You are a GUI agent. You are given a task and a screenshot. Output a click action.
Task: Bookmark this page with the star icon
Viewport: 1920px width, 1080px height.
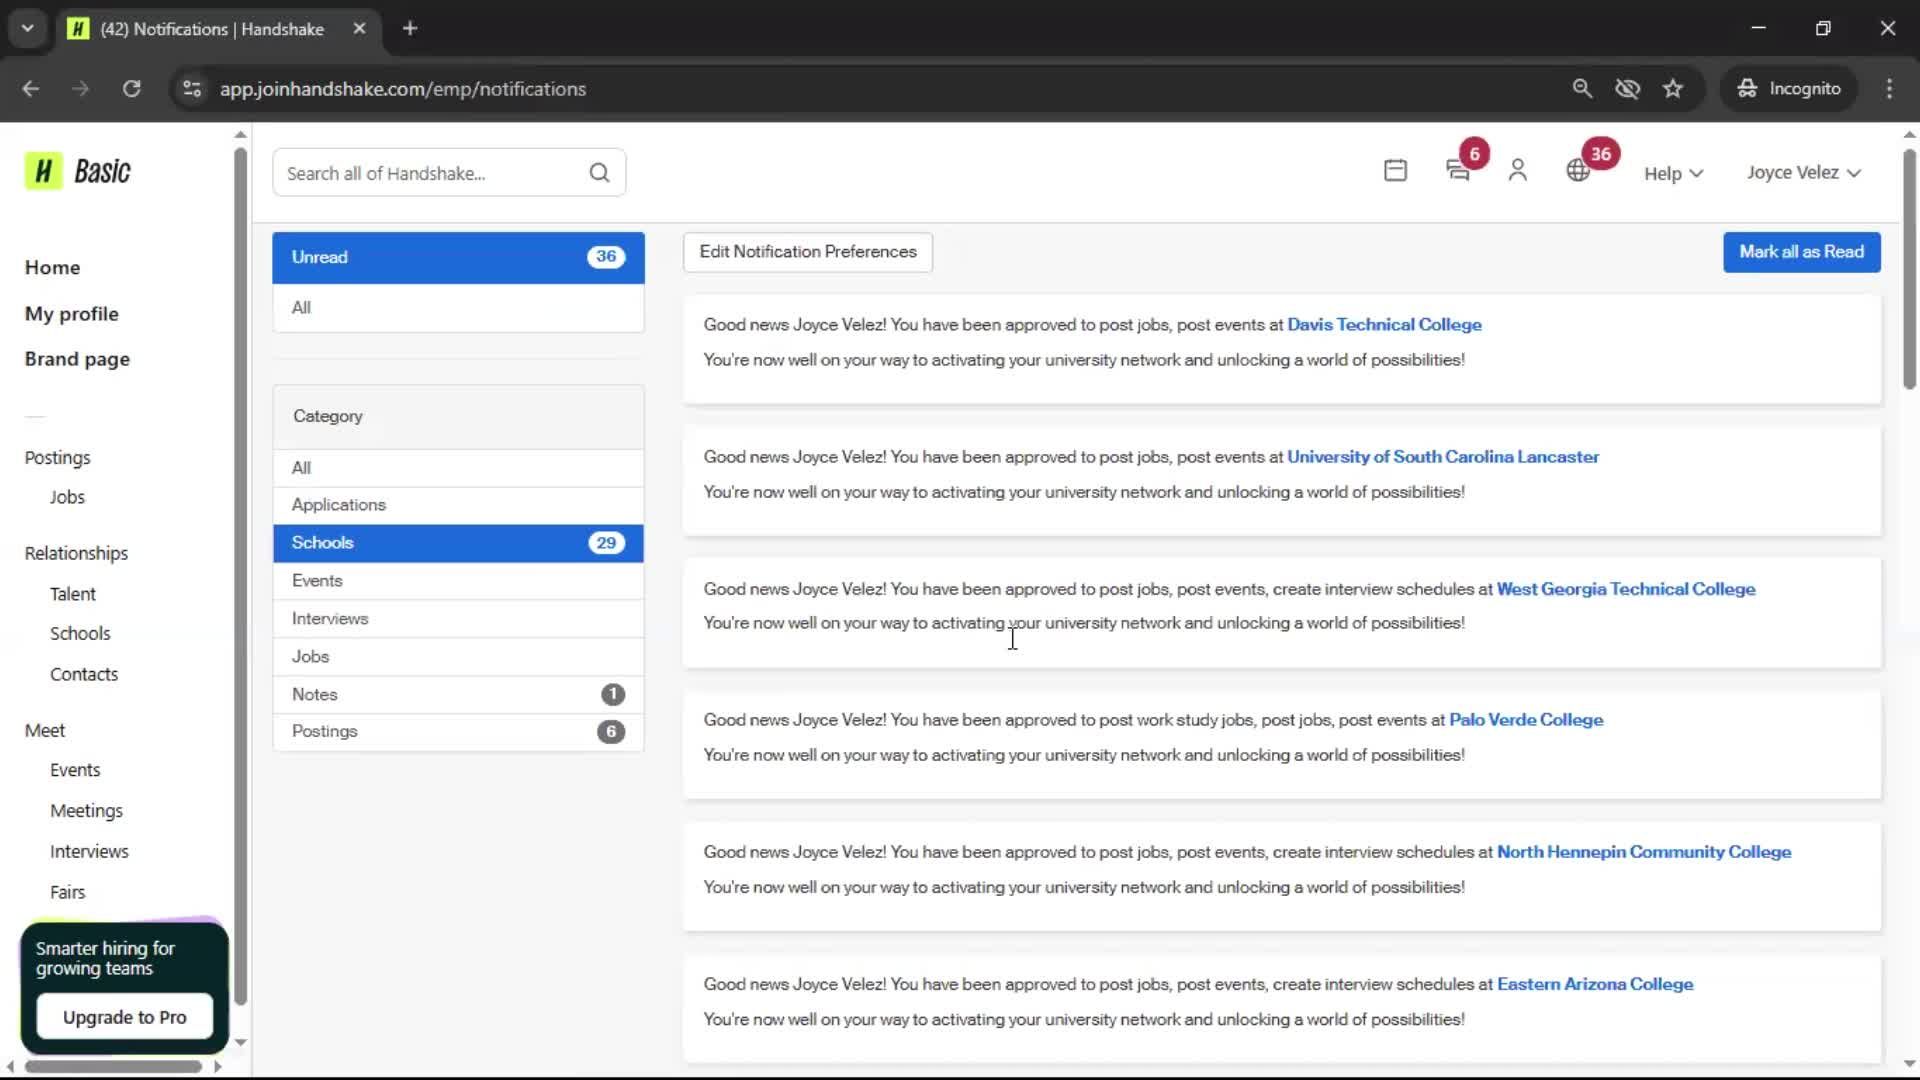pos(1673,88)
